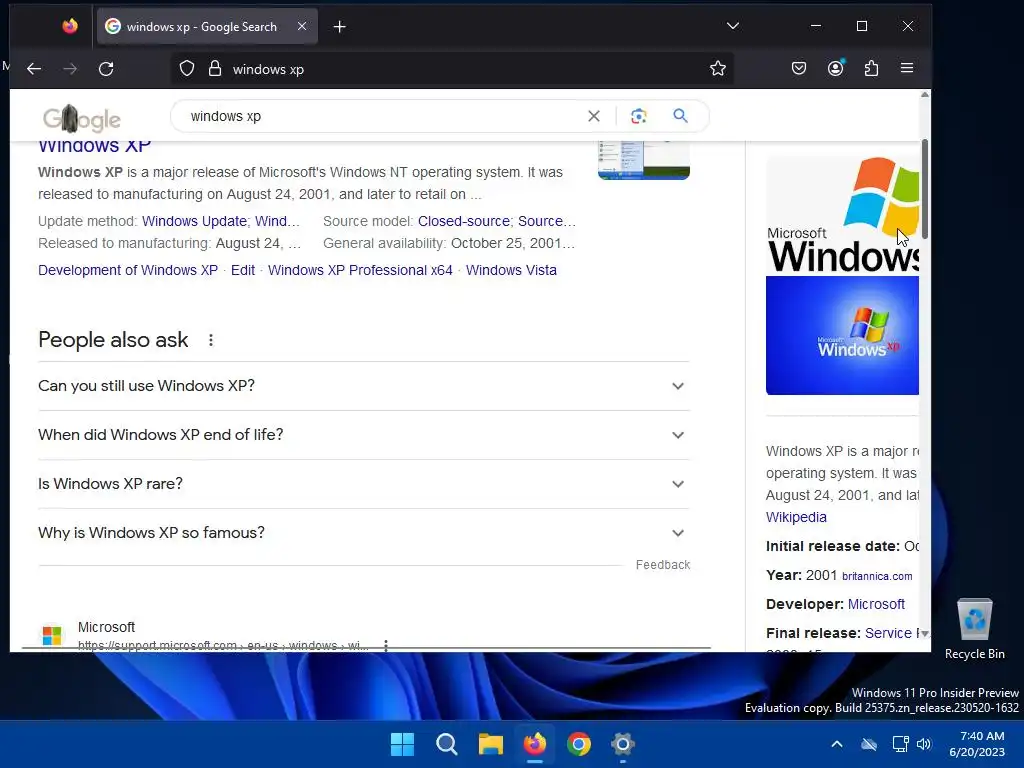Click the site security padlock icon
The image size is (1024, 768).
tap(215, 69)
